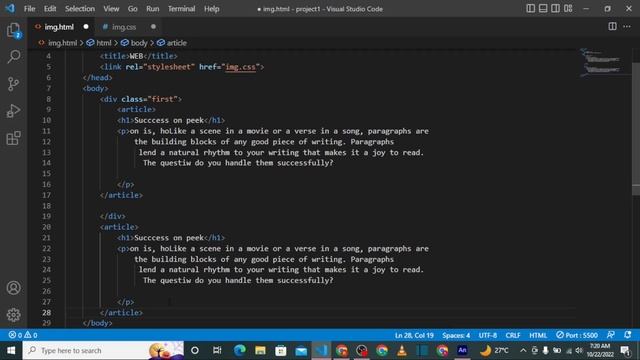Follow the img.css href link
Viewport: 640px width, 360px height.
point(240,67)
